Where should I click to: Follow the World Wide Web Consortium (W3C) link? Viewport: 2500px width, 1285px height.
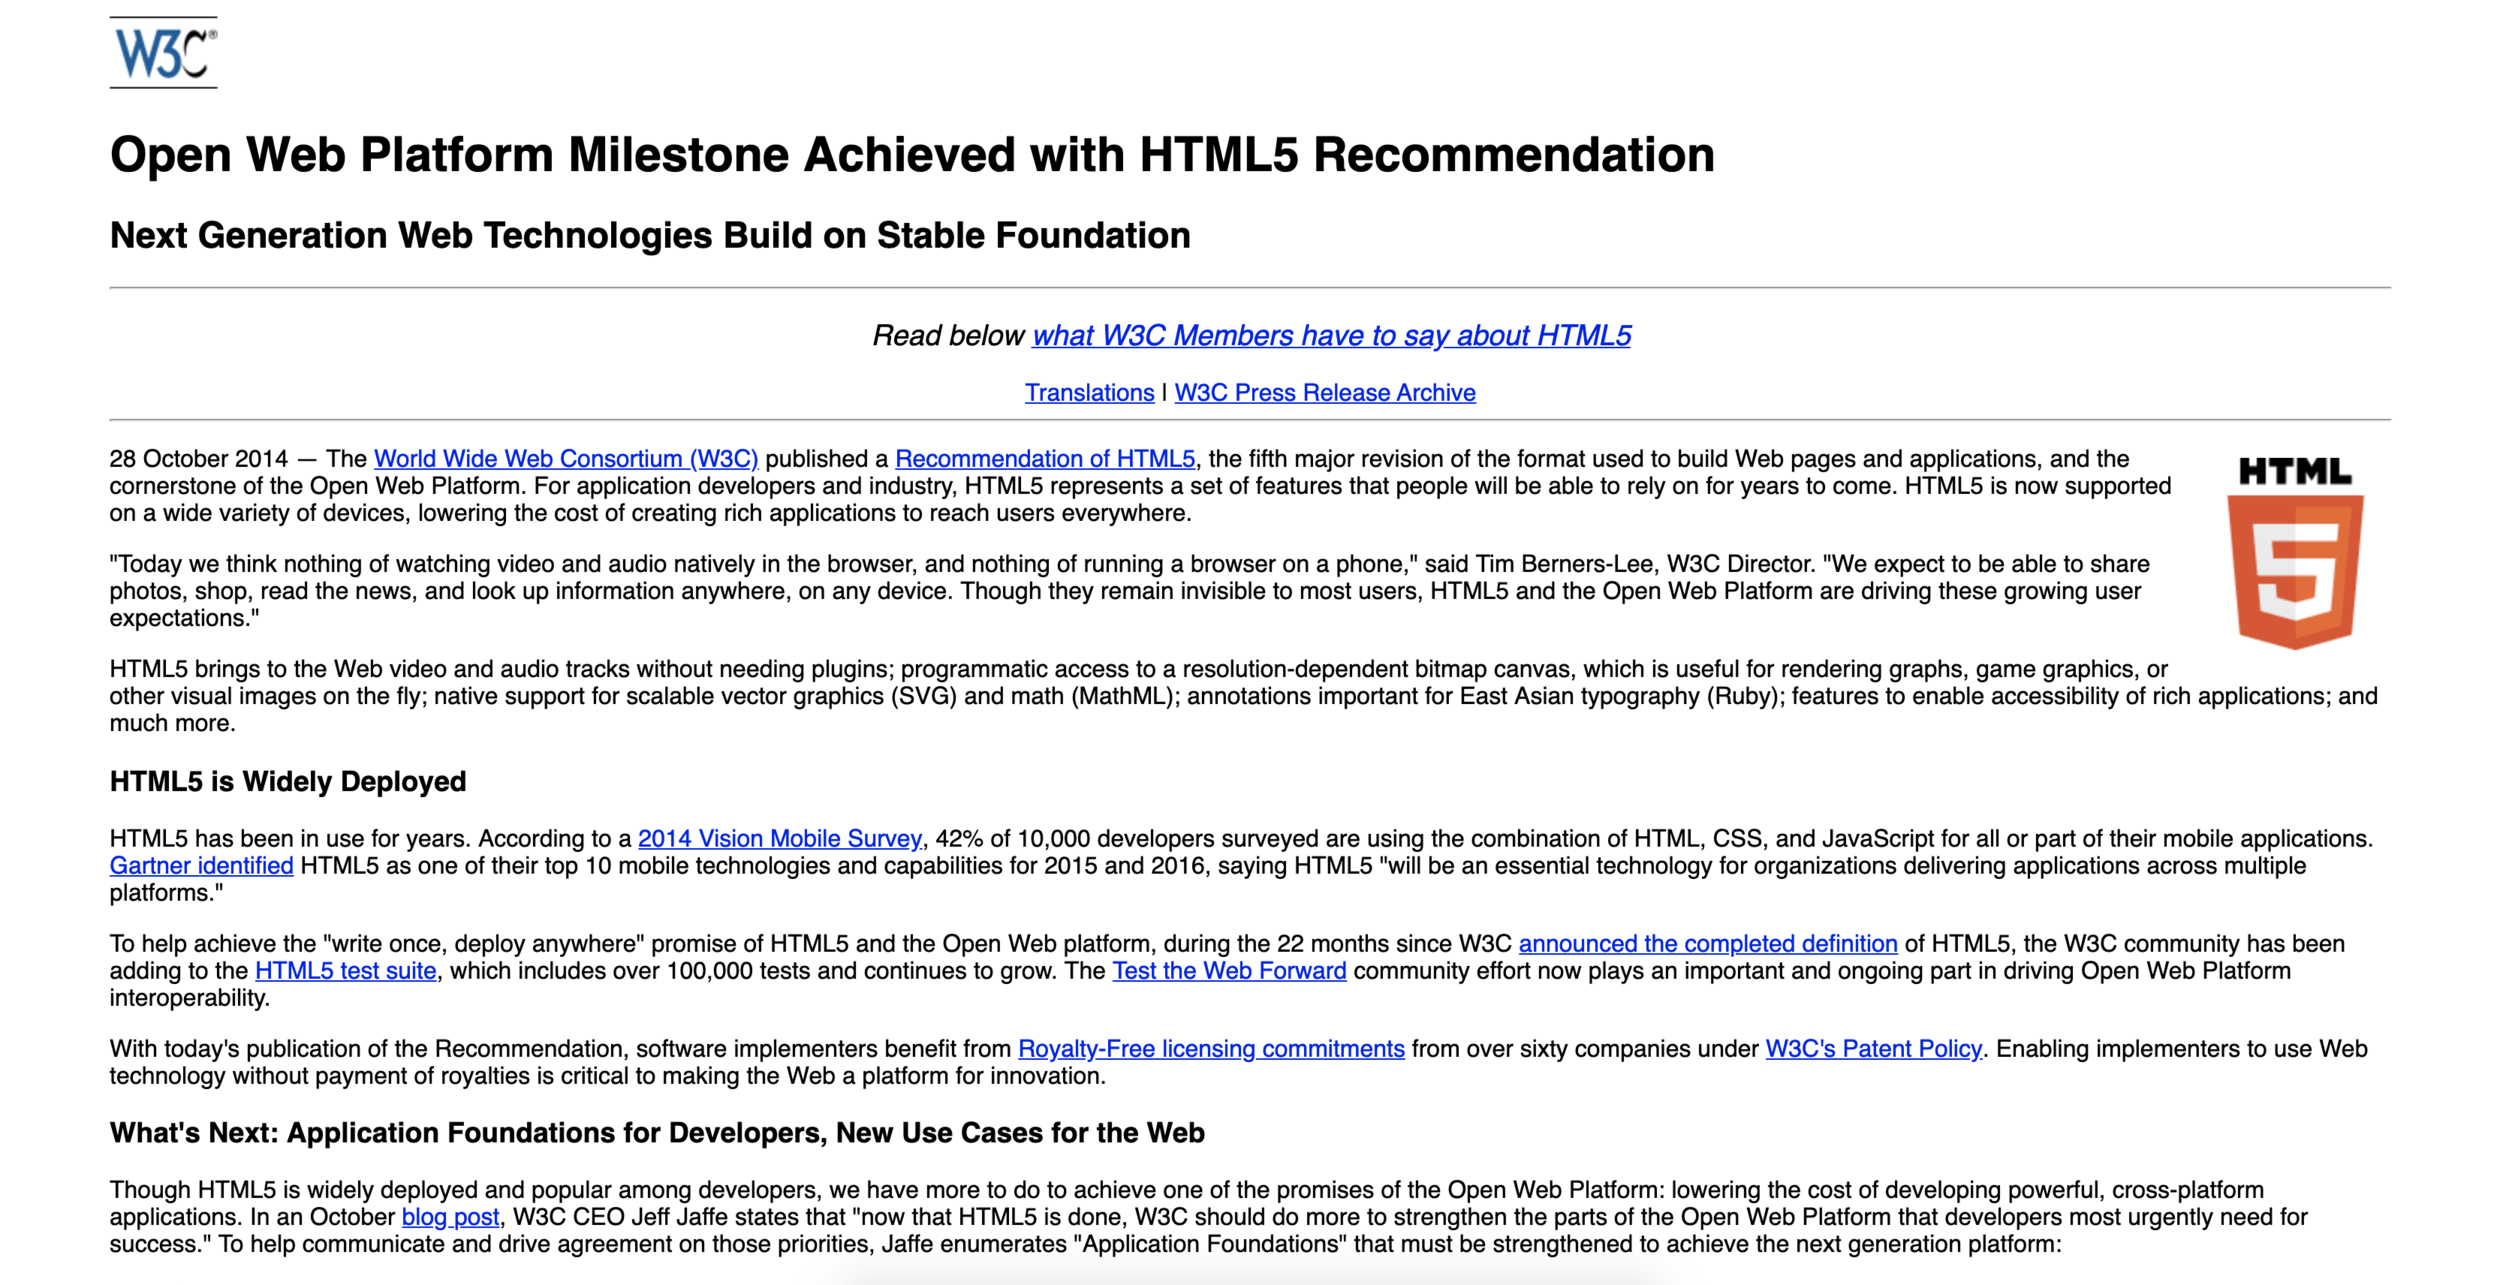point(566,459)
